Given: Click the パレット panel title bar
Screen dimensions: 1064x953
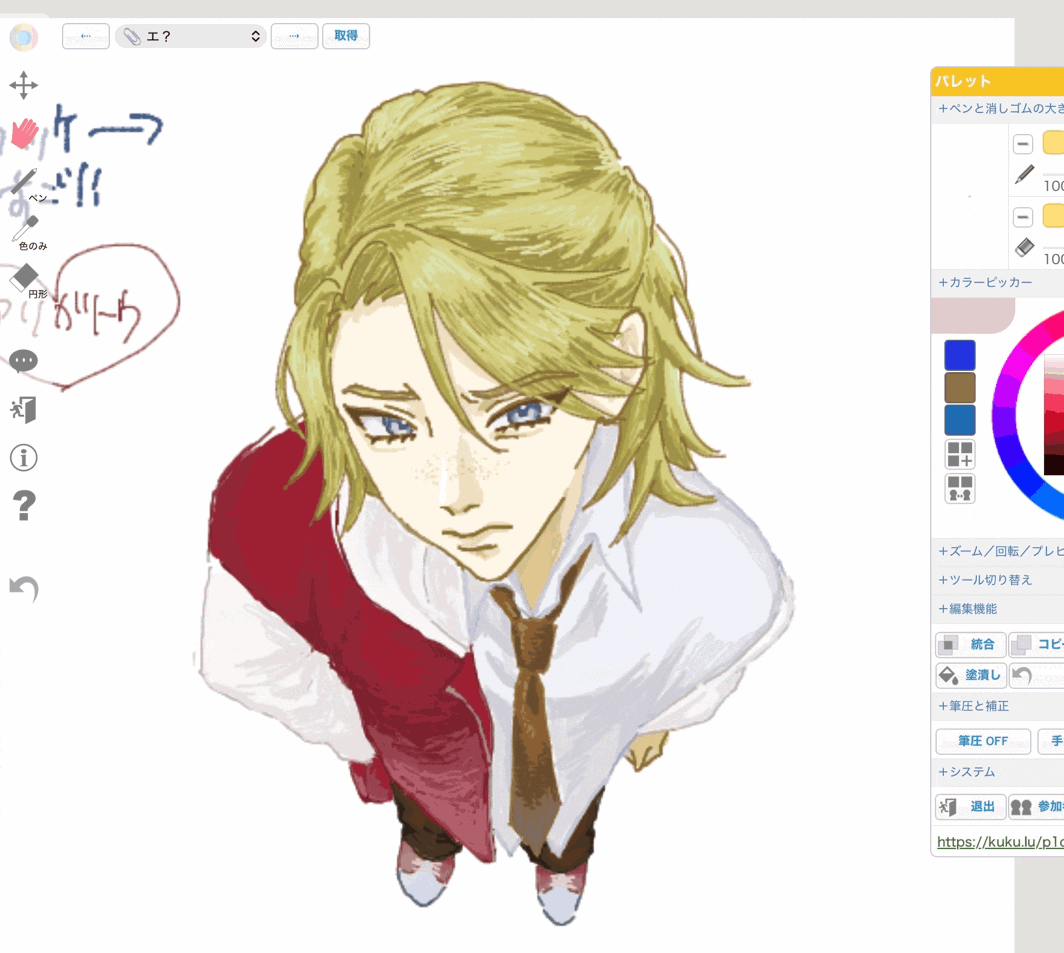Looking at the screenshot, I should point(998,81).
